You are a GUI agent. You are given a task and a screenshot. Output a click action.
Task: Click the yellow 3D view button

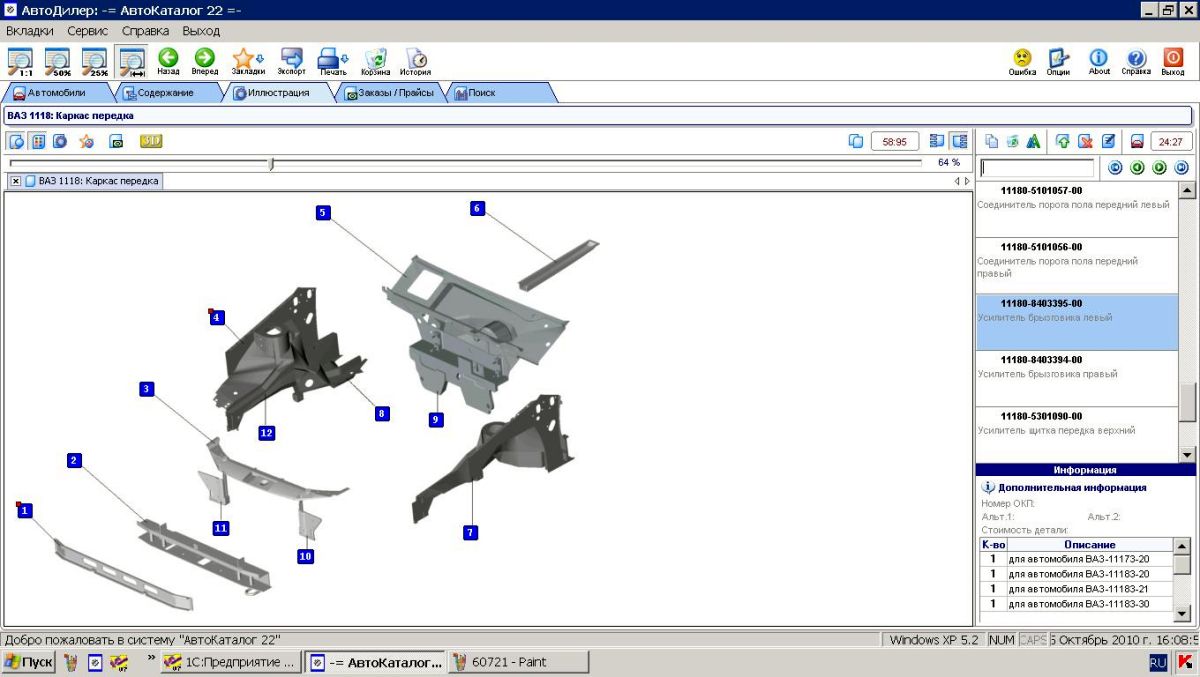click(x=151, y=141)
